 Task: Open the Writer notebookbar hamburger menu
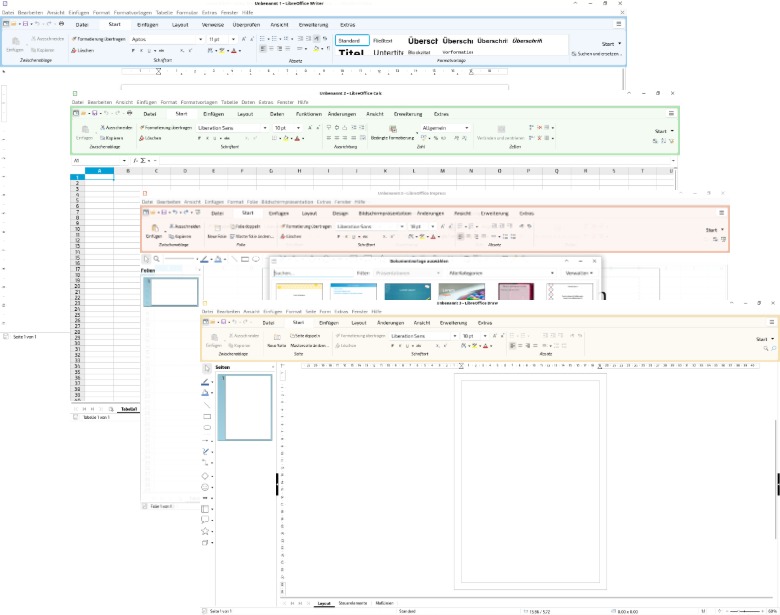(x=619, y=24)
